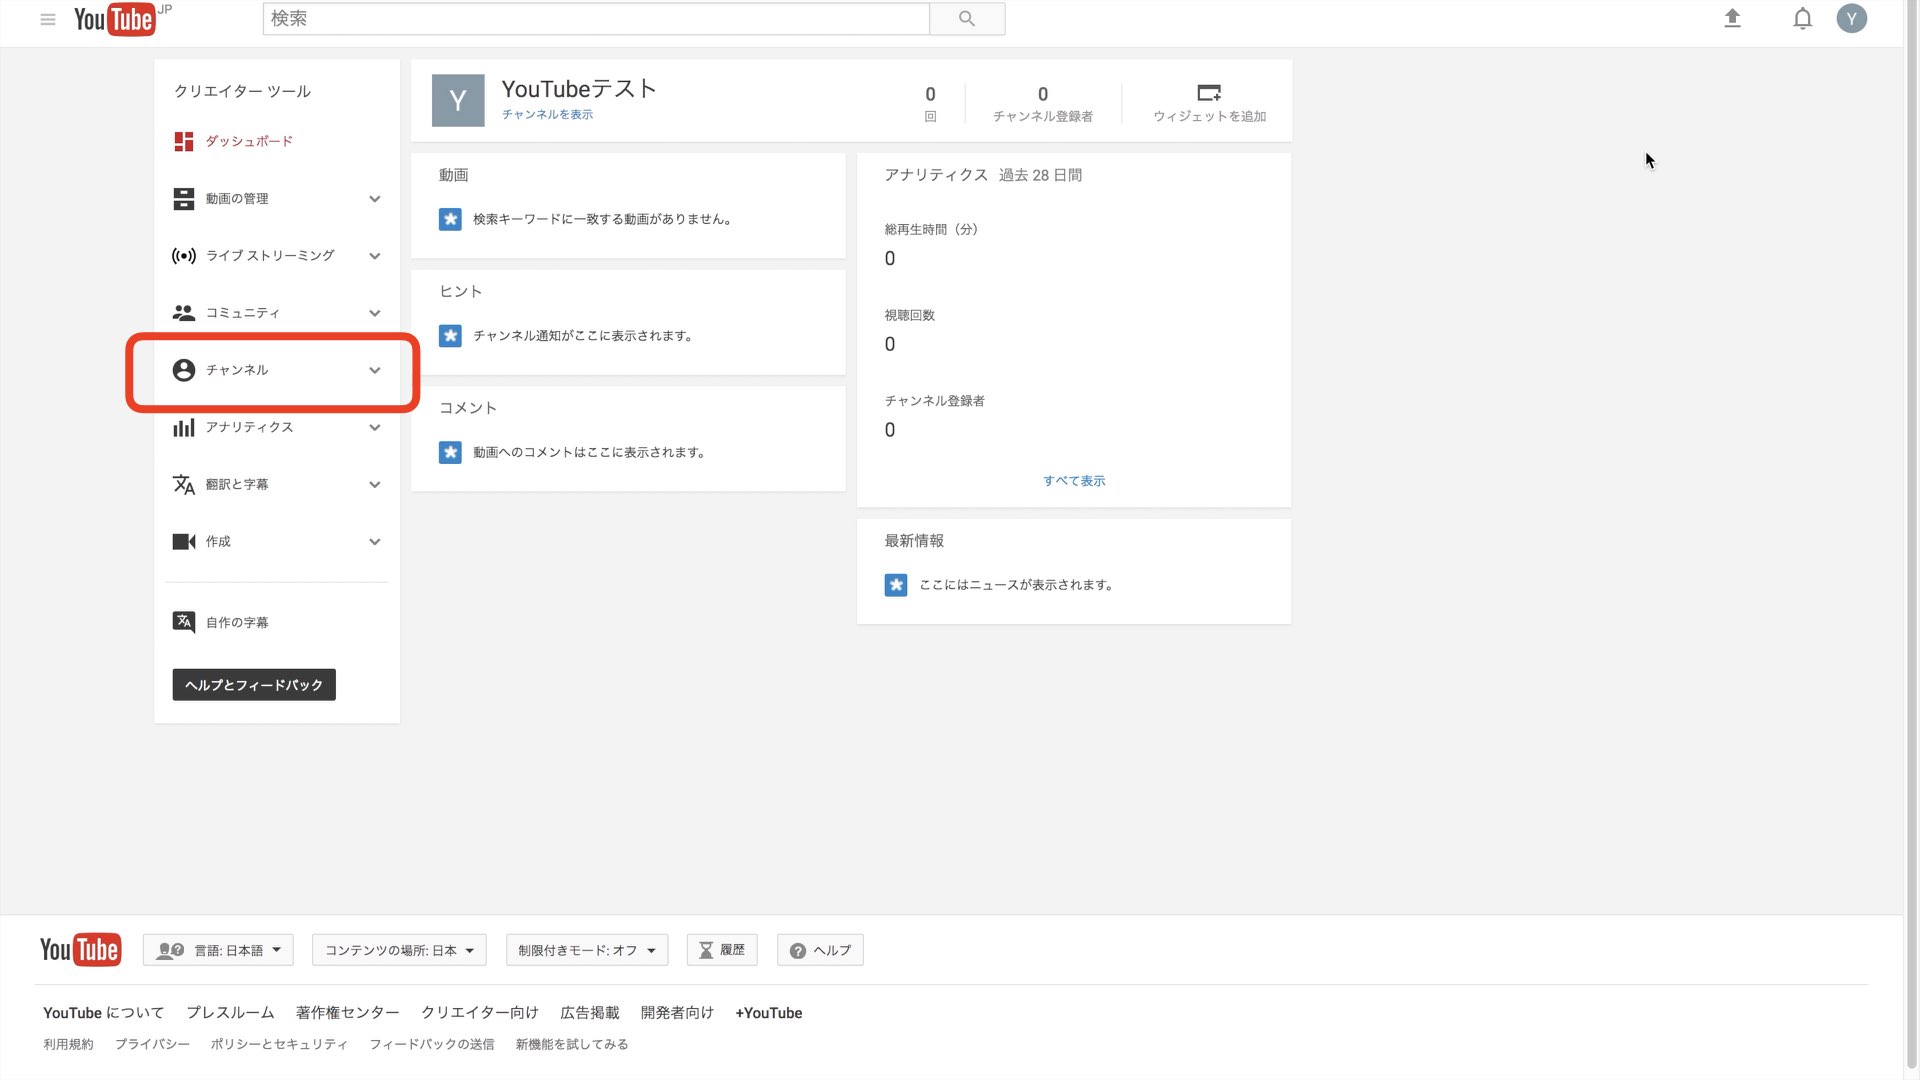
Task: Click the search magnifier button
Action: pos(966,19)
